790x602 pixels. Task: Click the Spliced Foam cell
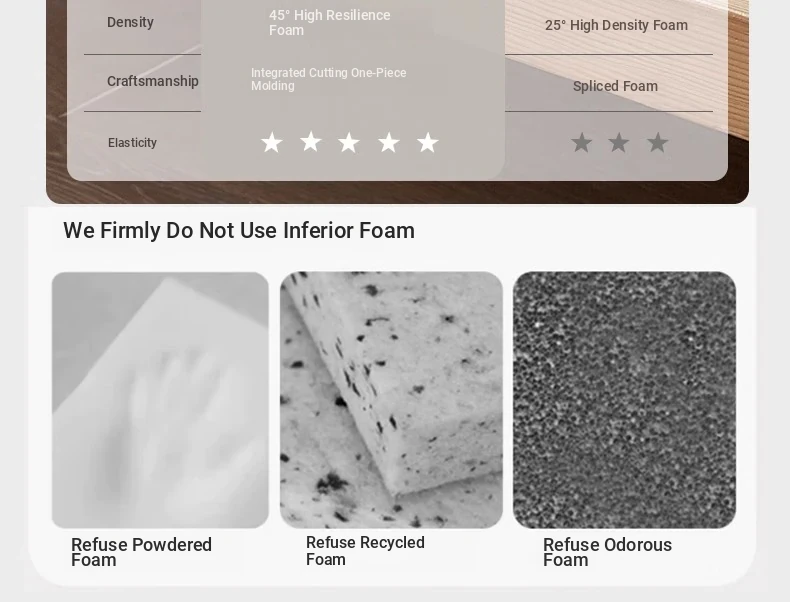click(615, 86)
